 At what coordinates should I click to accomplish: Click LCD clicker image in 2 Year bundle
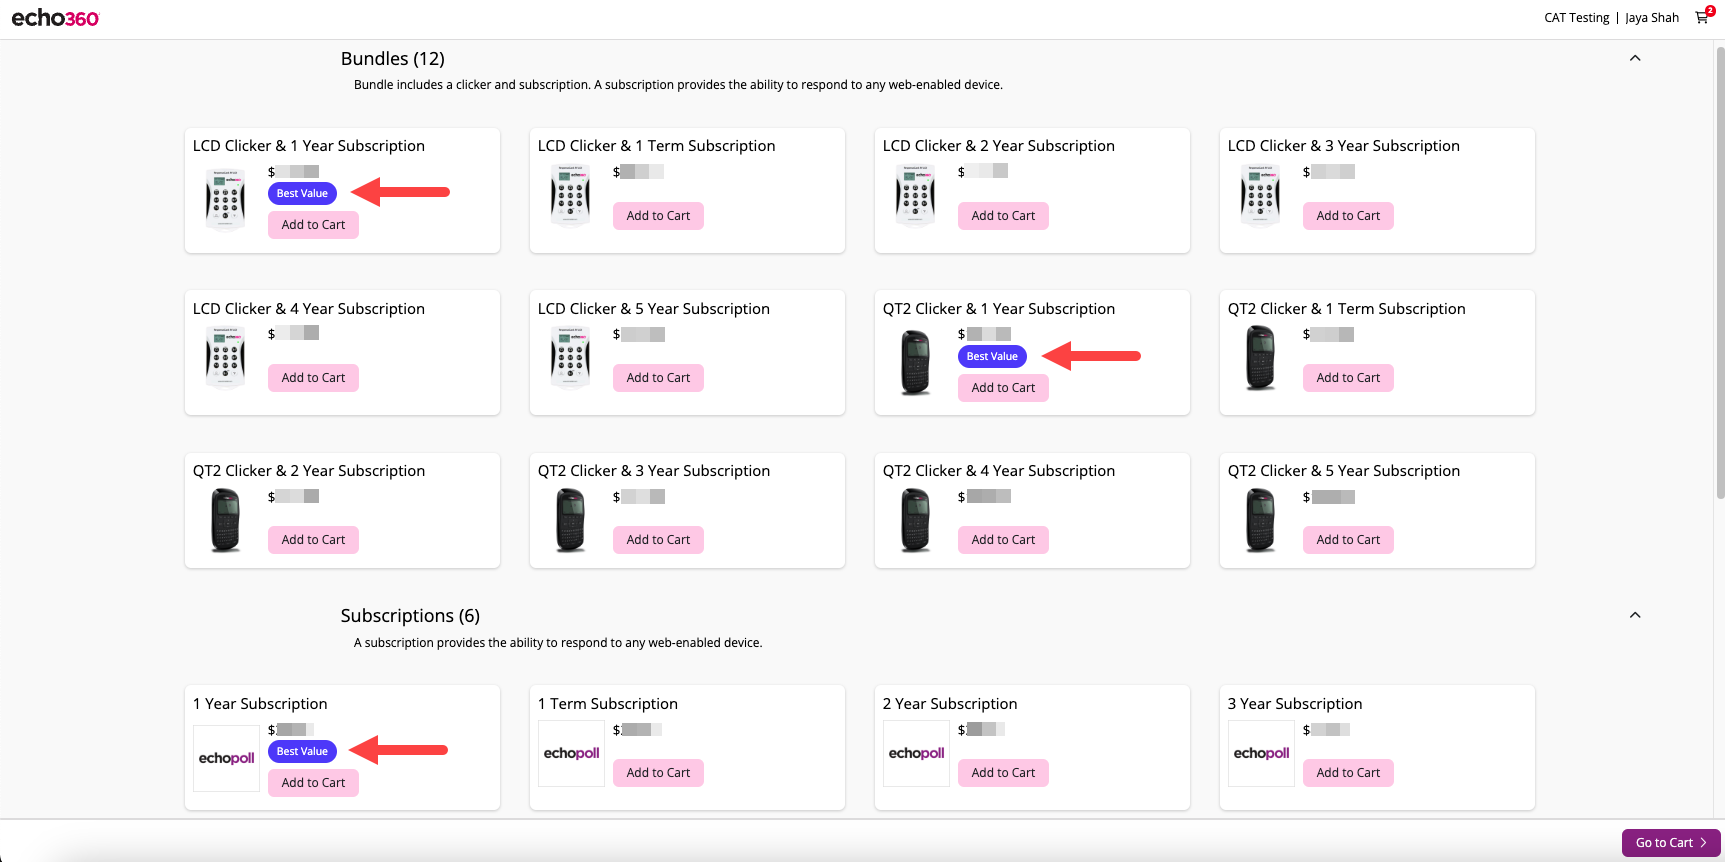[916, 195]
